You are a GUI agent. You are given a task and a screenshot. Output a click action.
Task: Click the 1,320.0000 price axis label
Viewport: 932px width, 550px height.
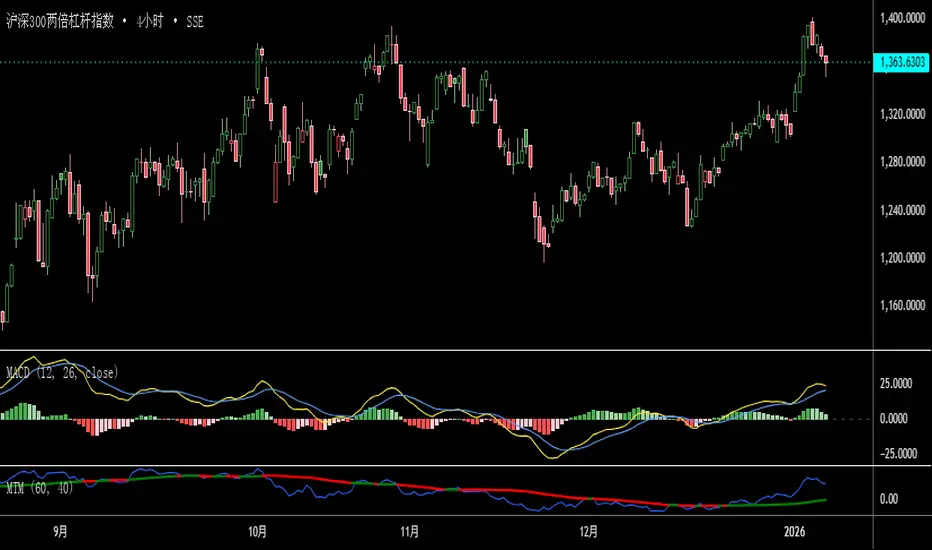[902, 114]
